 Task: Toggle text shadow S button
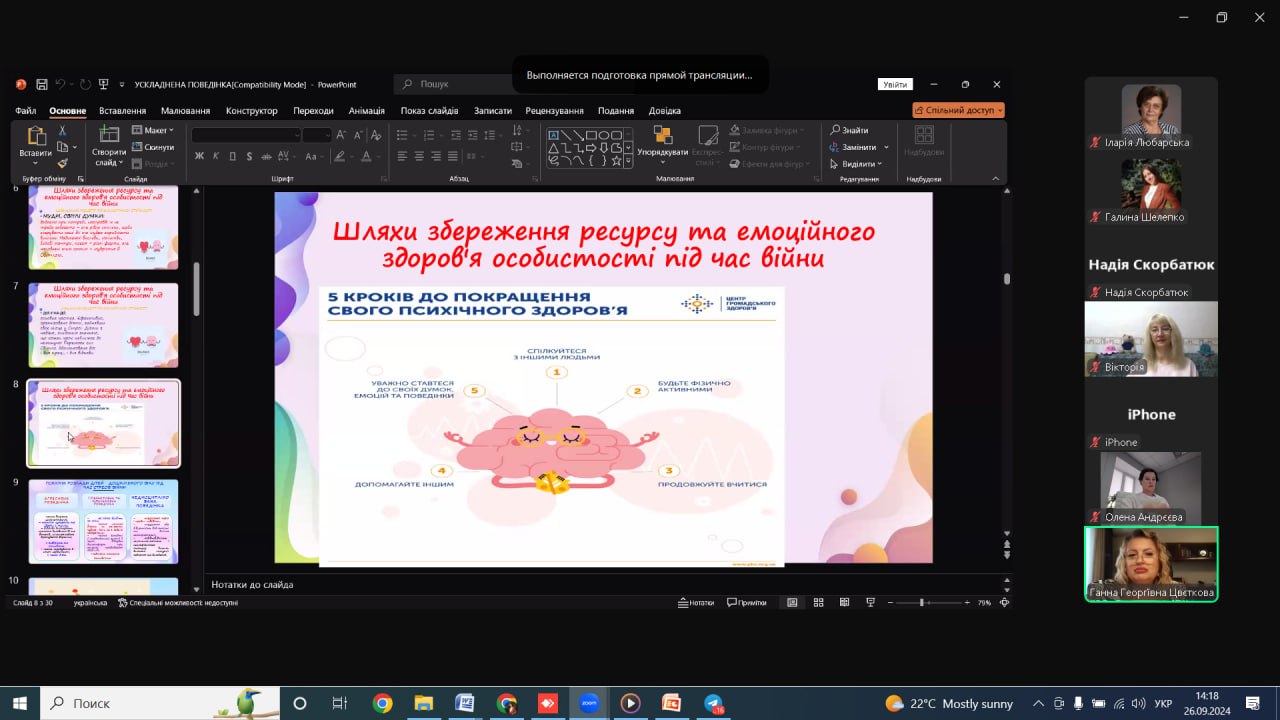(249, 156)
